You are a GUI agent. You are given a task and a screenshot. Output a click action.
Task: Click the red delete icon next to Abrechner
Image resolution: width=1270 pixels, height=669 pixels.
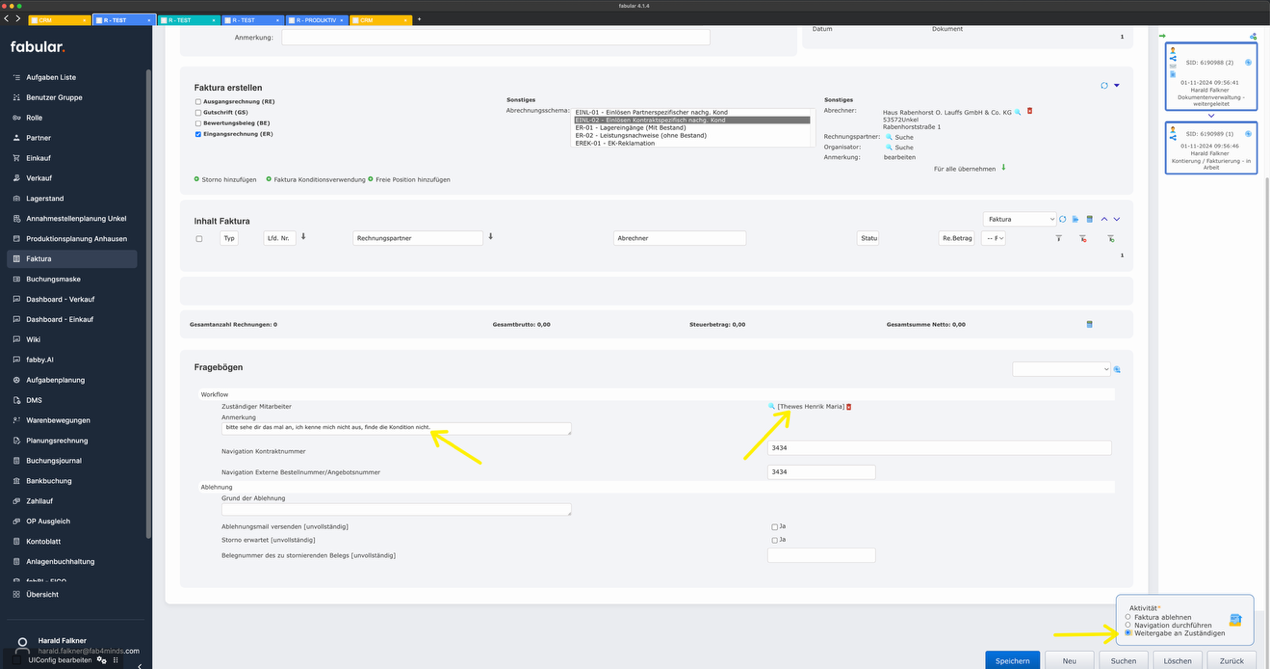1030,111
